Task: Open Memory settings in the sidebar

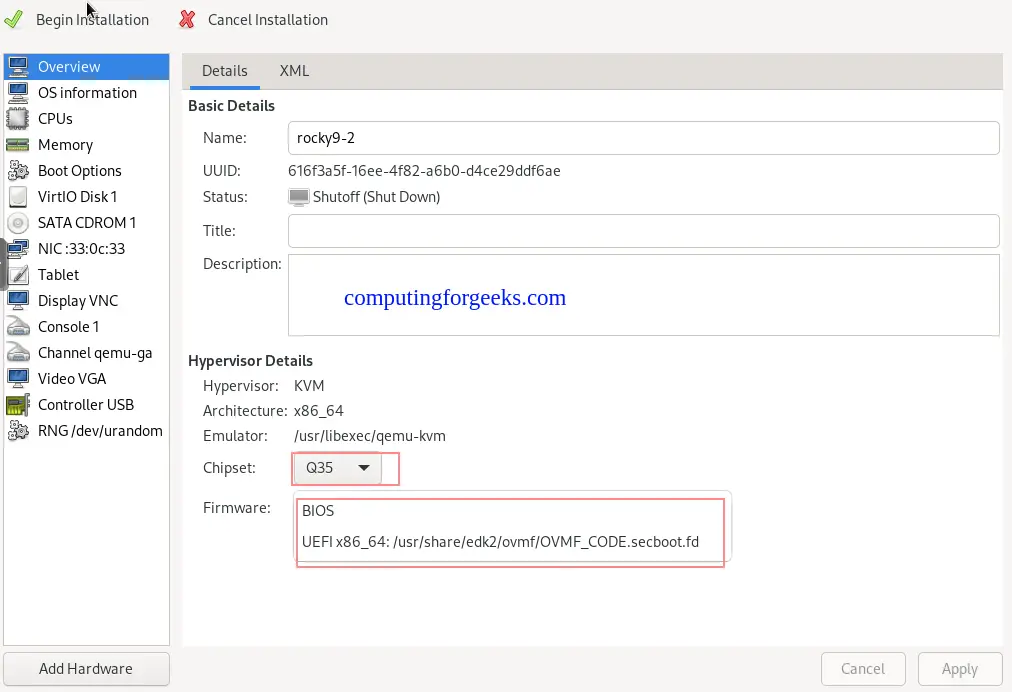Action: [86, 145]
